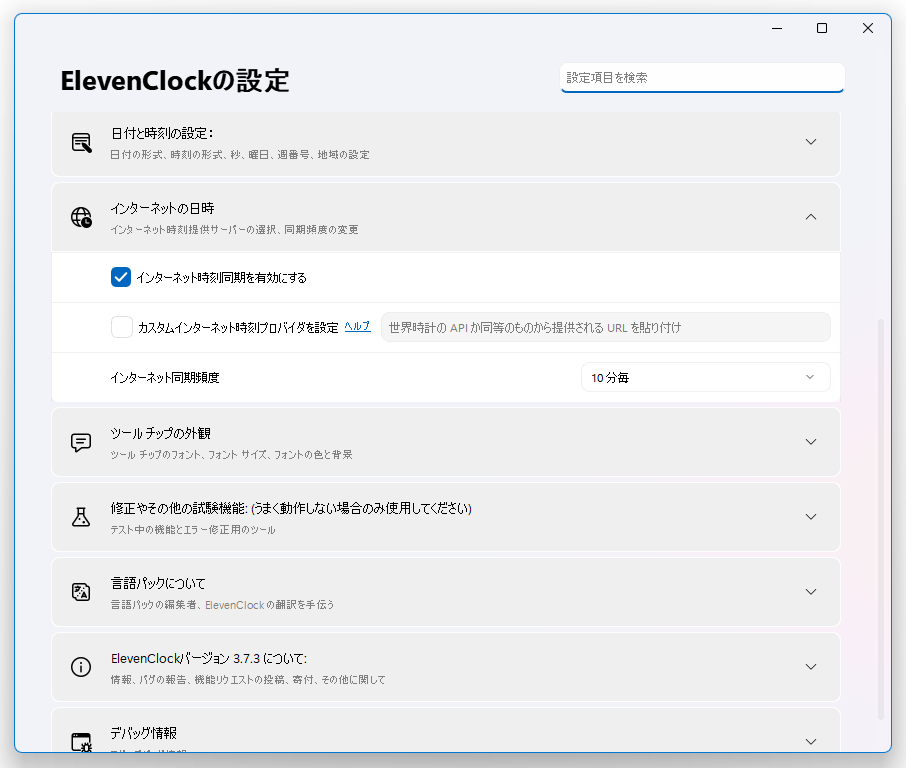Maximize the ElevenClock settings window

tap(822, 28)
